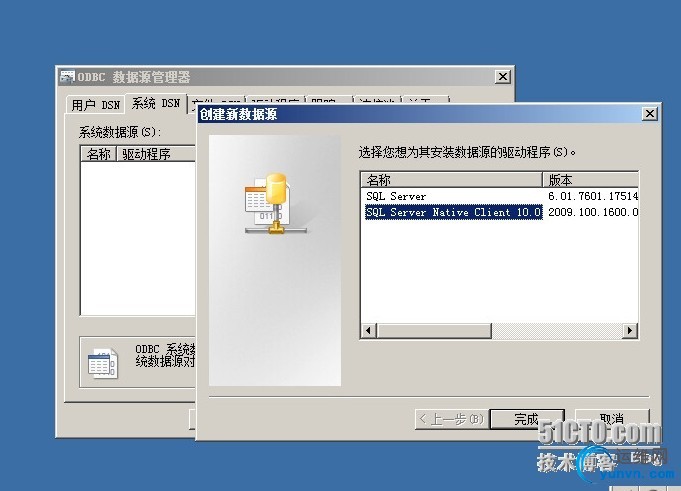
Task: Click the data source document icon in ODBC manager
Action: [102, 362]
